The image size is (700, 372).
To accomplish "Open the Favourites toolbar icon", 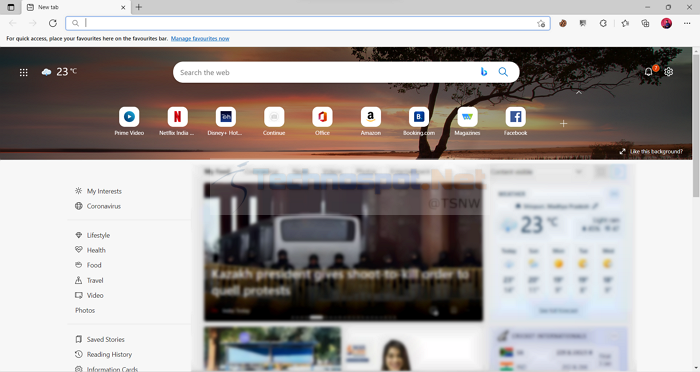I will pyautogui.click(x=625, y=23).
